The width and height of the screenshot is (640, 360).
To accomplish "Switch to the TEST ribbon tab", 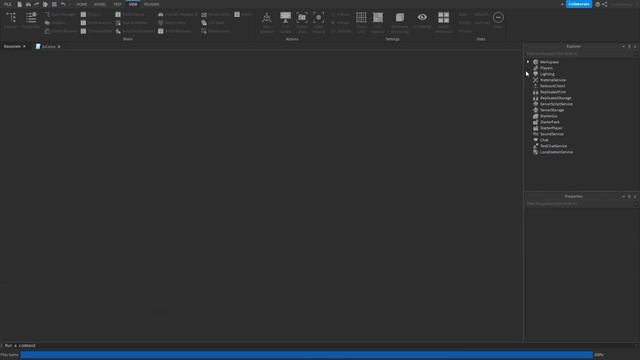I will [117, 4].
